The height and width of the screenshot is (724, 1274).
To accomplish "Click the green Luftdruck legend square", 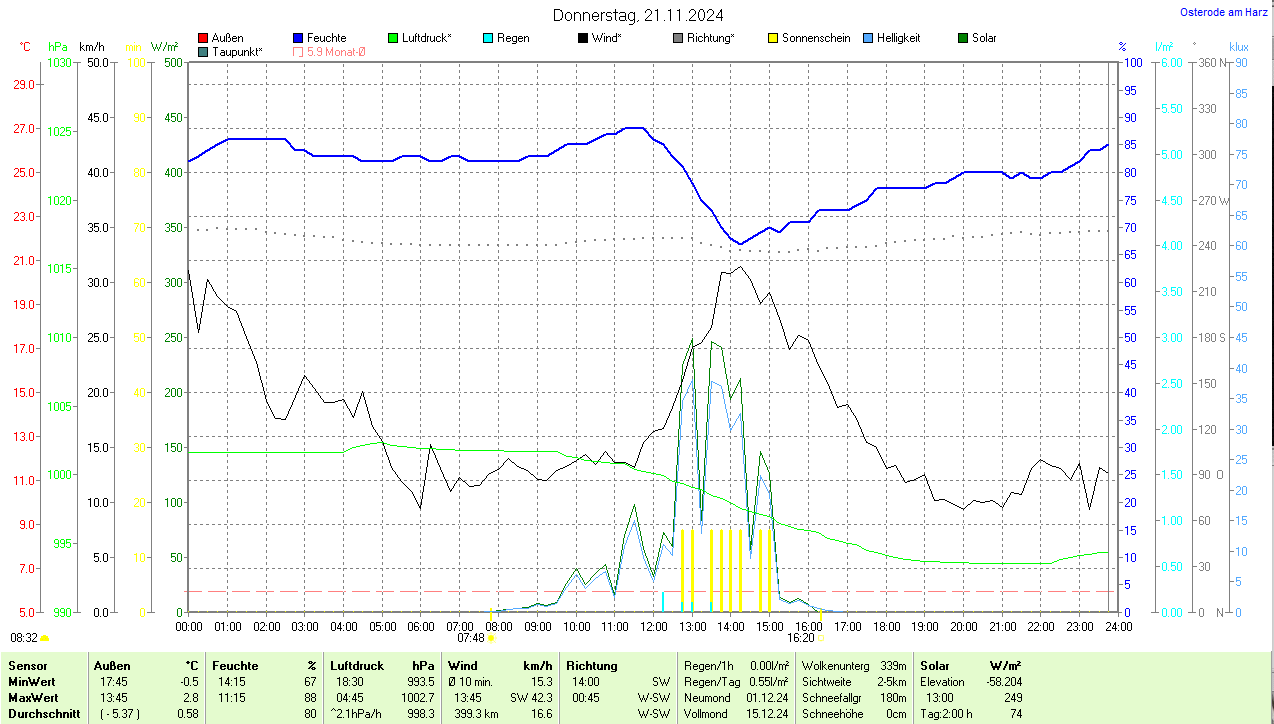I will tap(393, 38).
